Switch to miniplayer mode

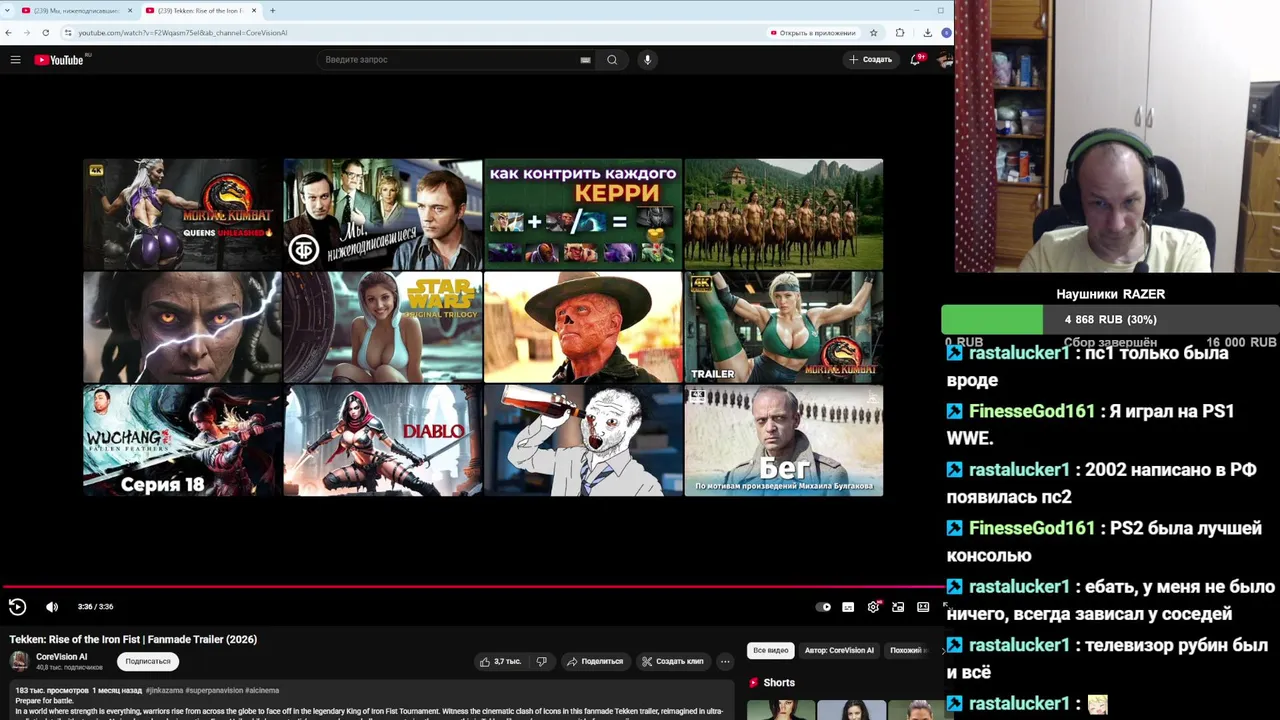898,607
